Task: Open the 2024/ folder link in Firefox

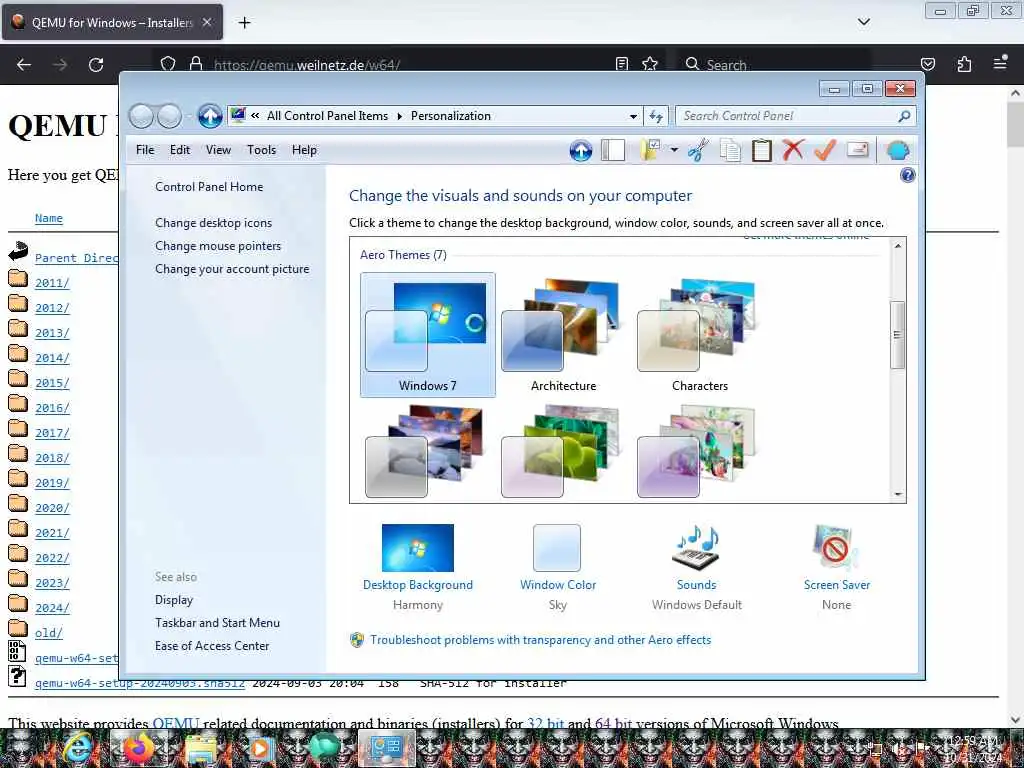Action: [52, 608]
